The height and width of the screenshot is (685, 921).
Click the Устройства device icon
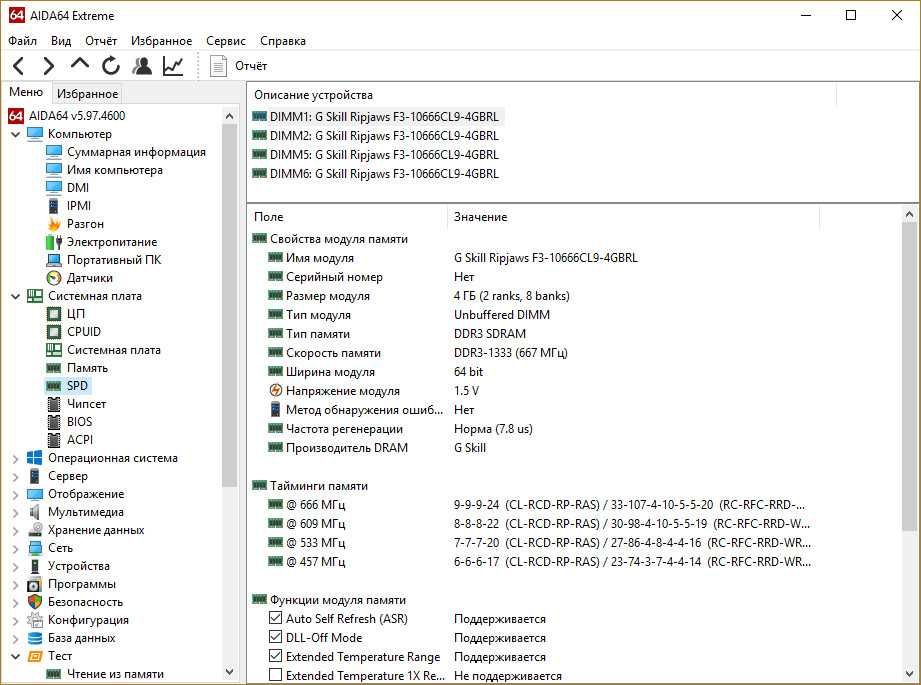coord(35,566)
